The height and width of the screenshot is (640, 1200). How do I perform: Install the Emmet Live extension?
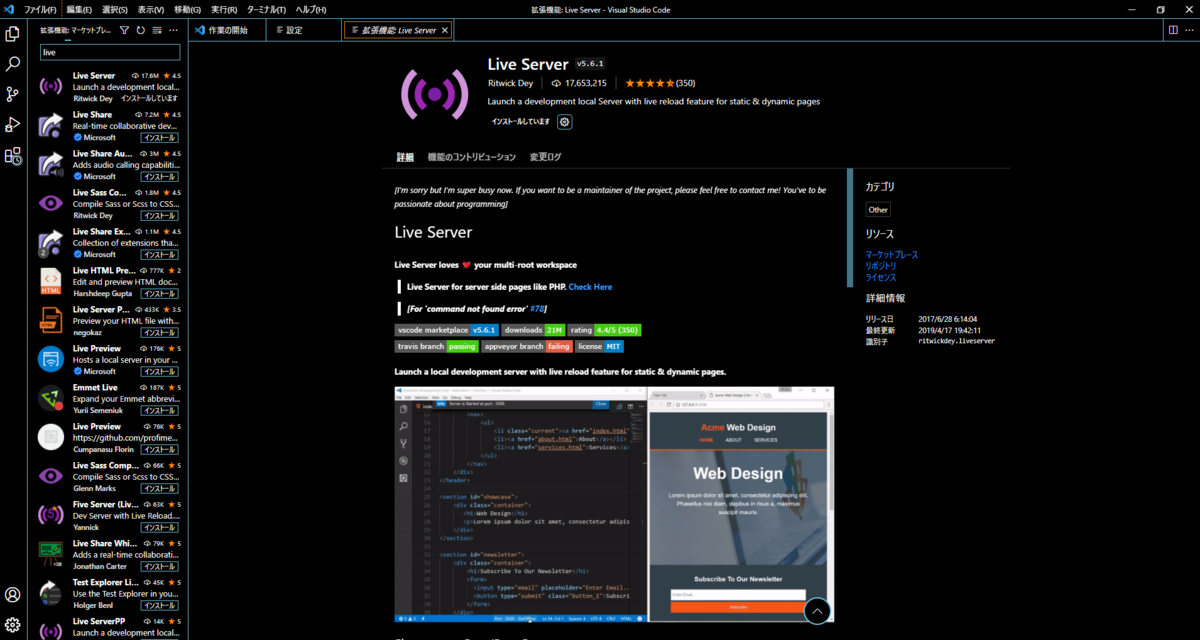(x=159, y=411)
